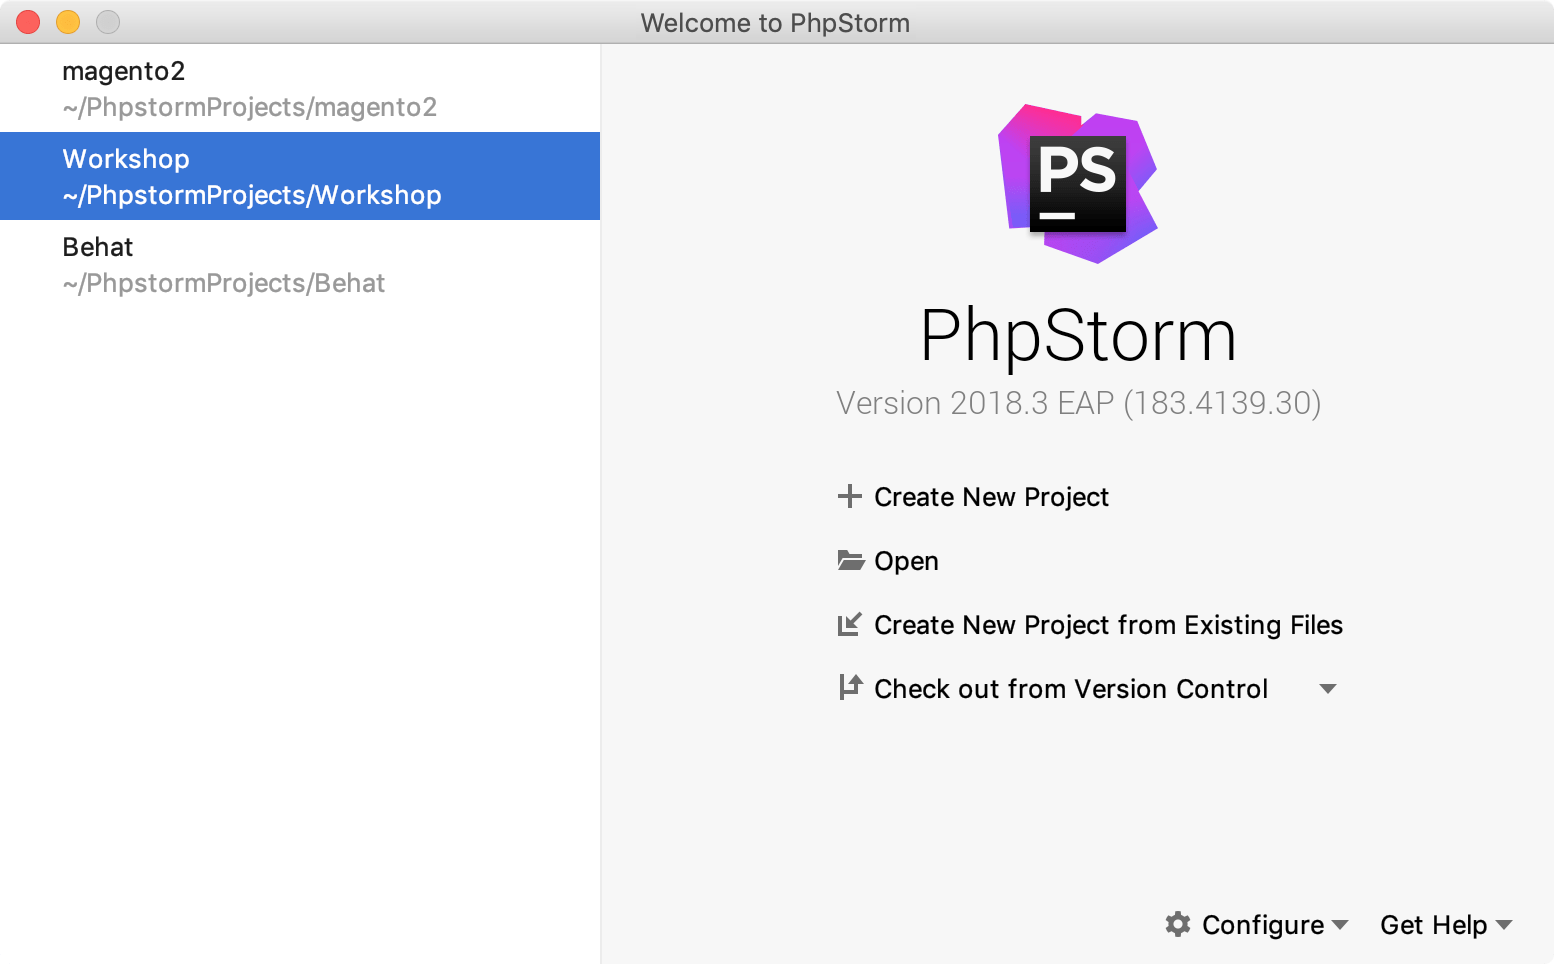Image resolution: width=1554 pixels, height=964 pixels.
Task: Close the Welcome to PhpStorm window
Action: [28, 22]
